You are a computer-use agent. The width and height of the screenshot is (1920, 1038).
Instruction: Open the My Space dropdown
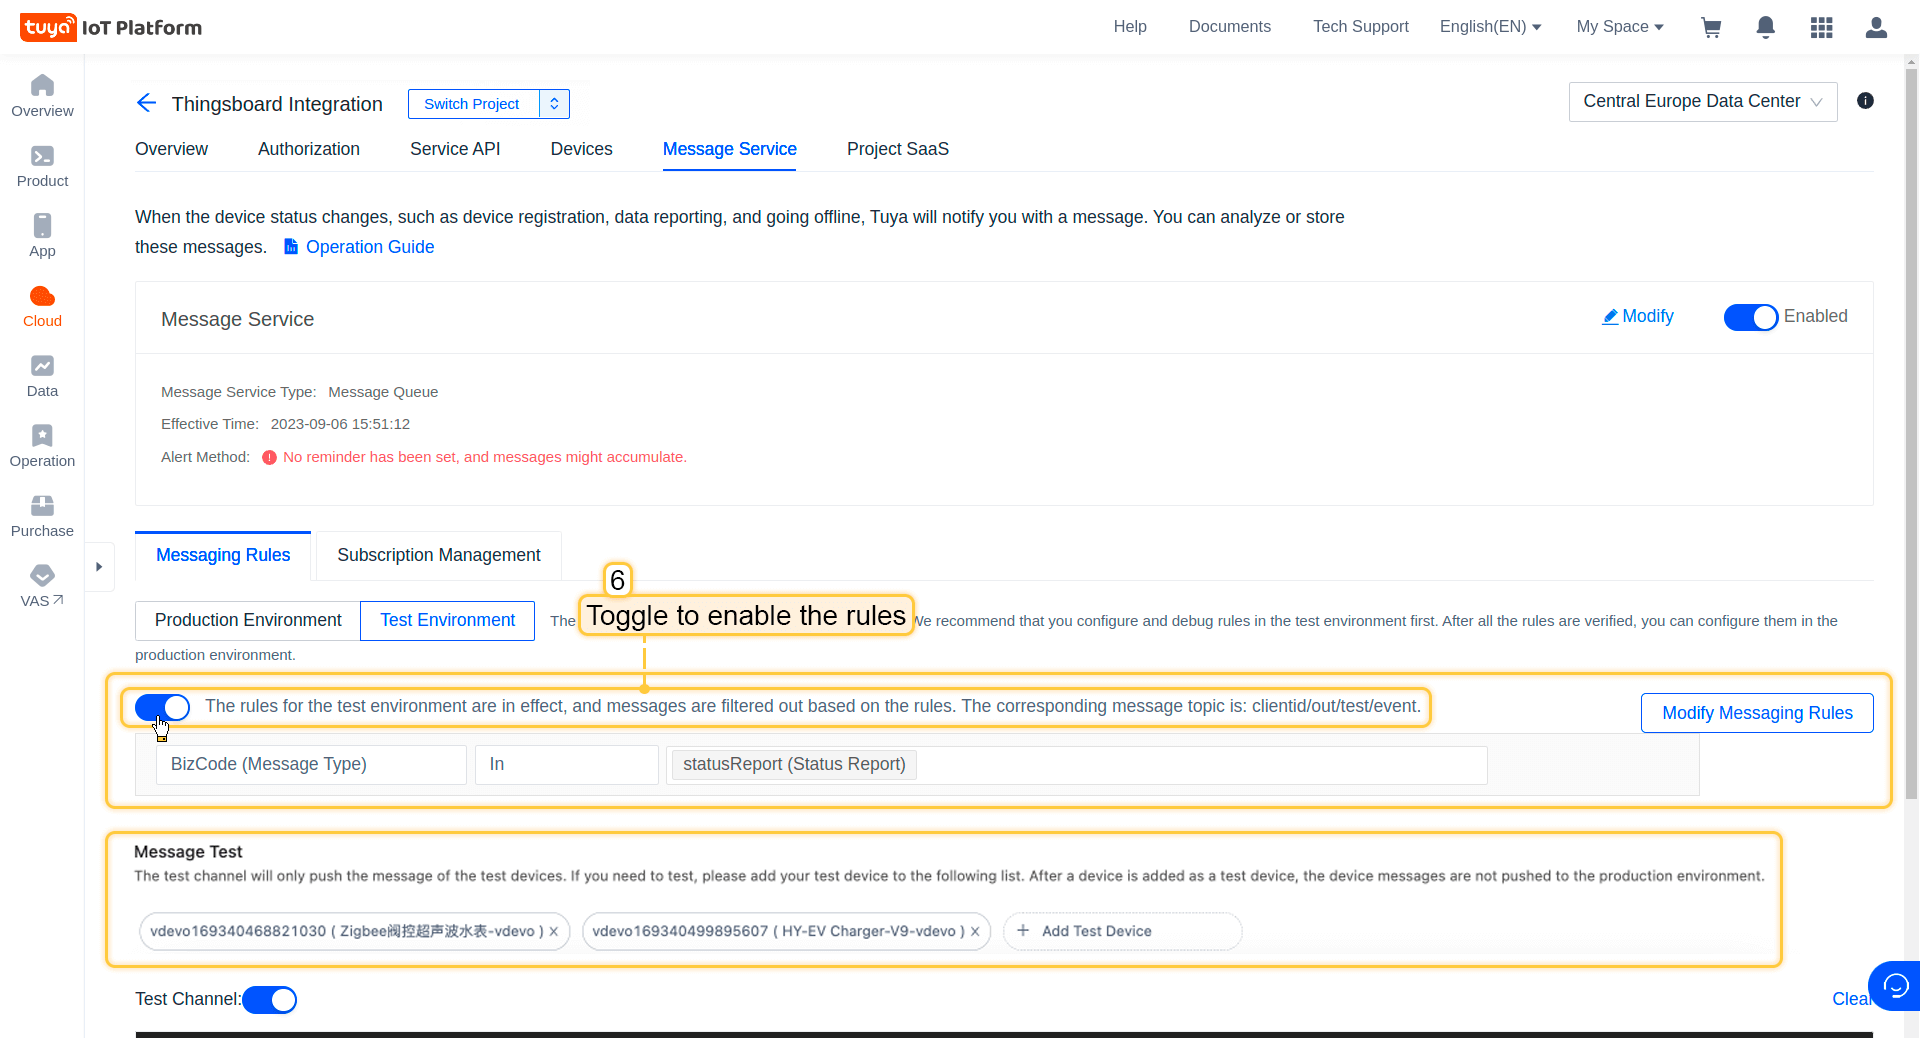click(x=1619, y=27)
